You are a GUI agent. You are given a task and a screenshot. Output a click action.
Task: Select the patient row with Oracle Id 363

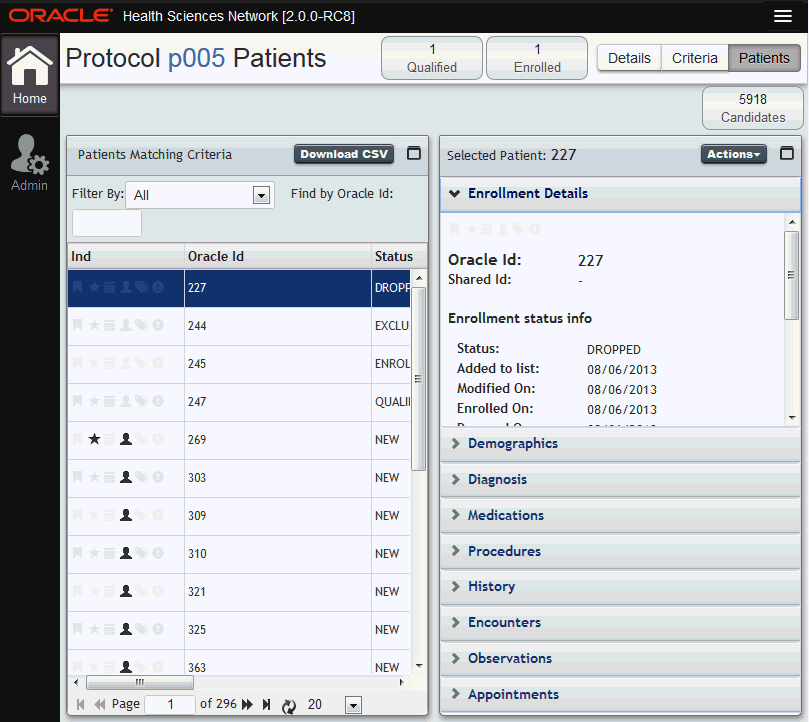pyautogui.click(x=239, y=664)
